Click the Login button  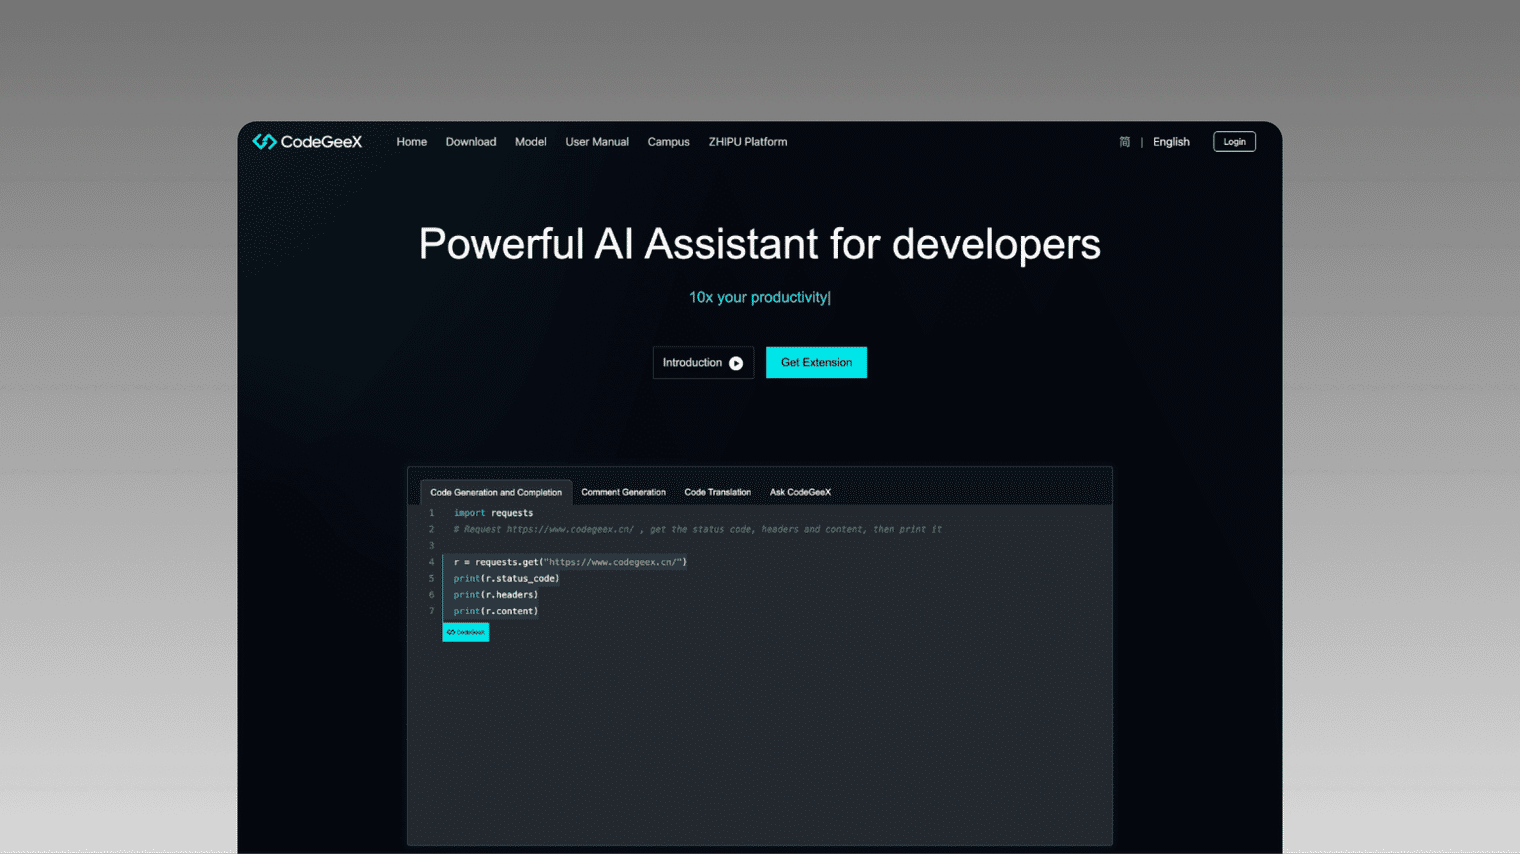pos(1234,142)
